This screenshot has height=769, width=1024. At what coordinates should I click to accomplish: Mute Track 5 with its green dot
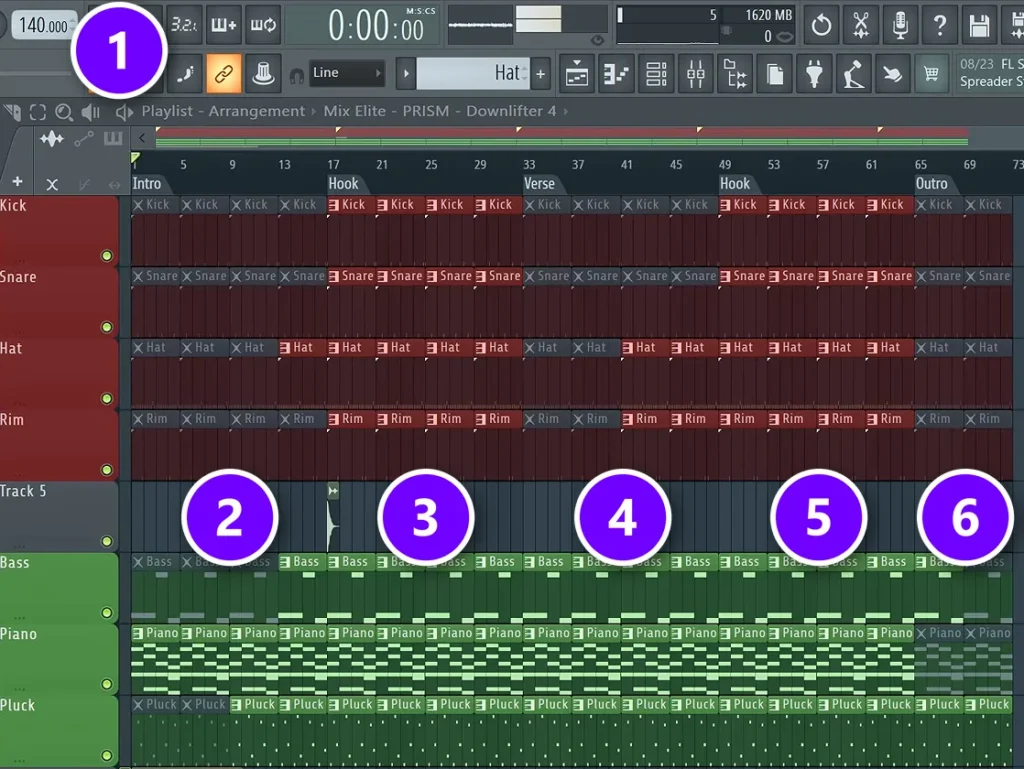pyautogui.click(x=106, y=541)
